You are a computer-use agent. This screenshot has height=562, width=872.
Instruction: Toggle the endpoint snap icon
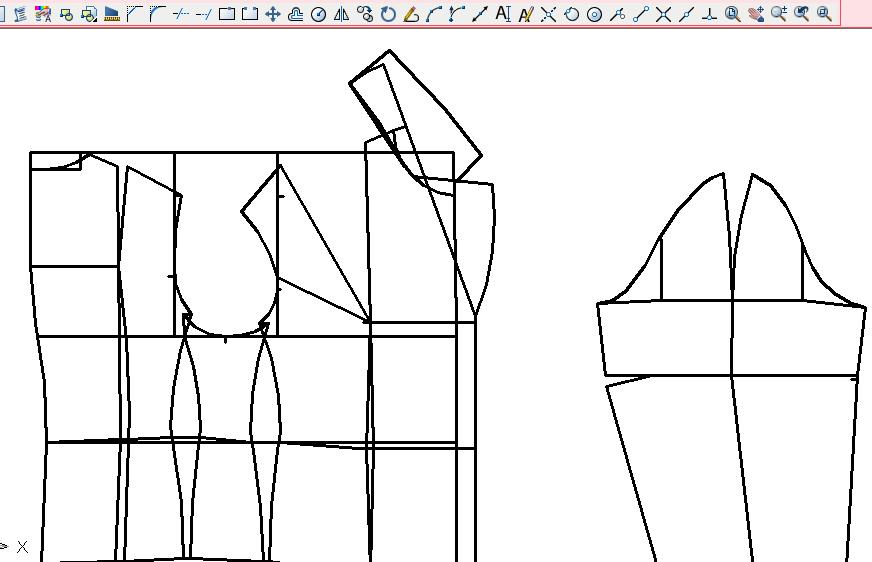pos(641,14)
